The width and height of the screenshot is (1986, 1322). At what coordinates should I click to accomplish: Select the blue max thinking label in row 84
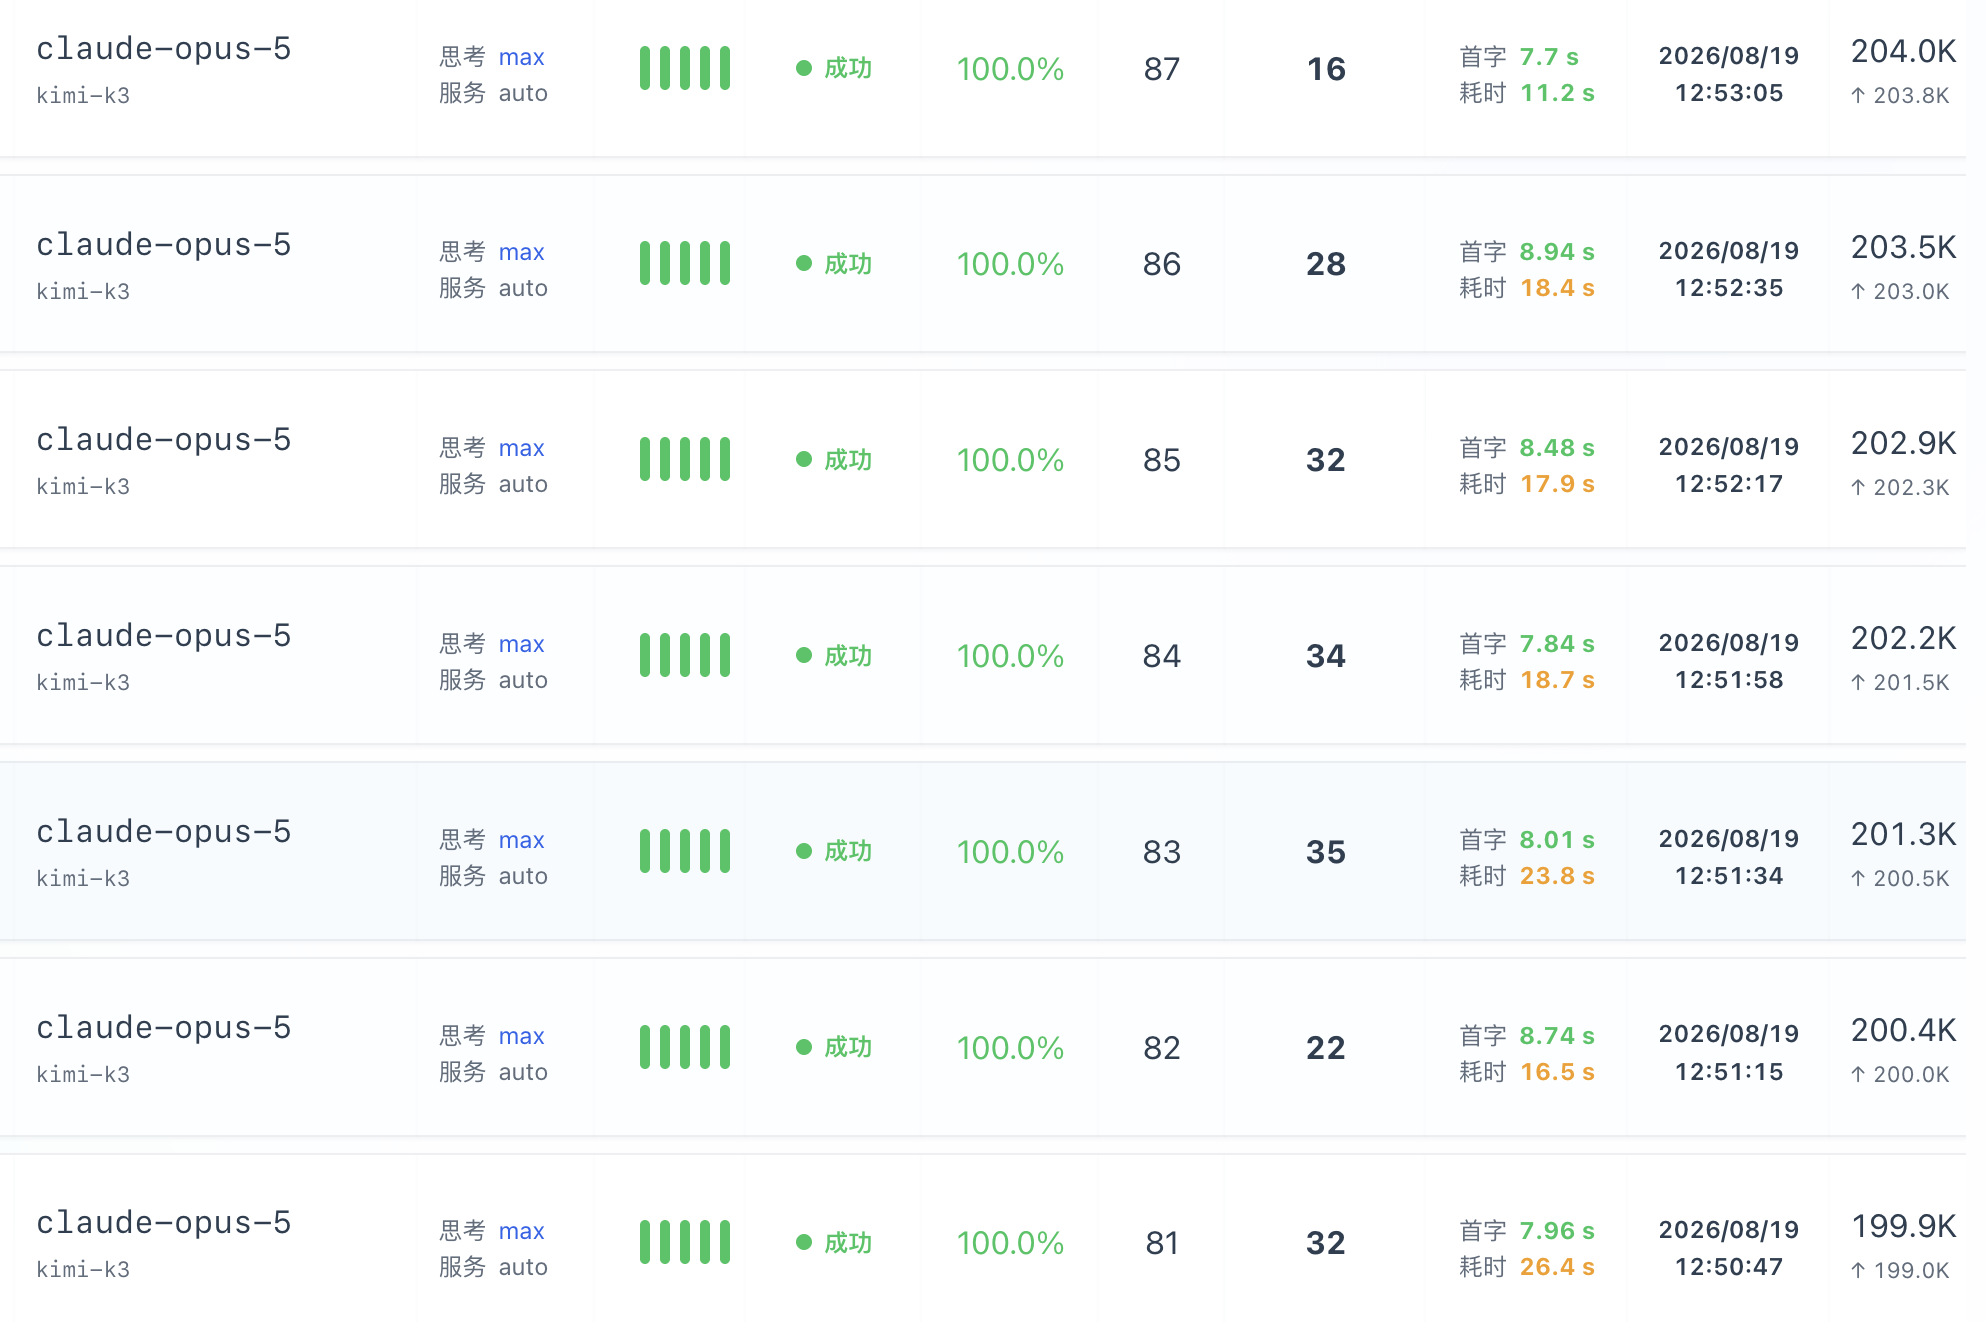[521, 644]
